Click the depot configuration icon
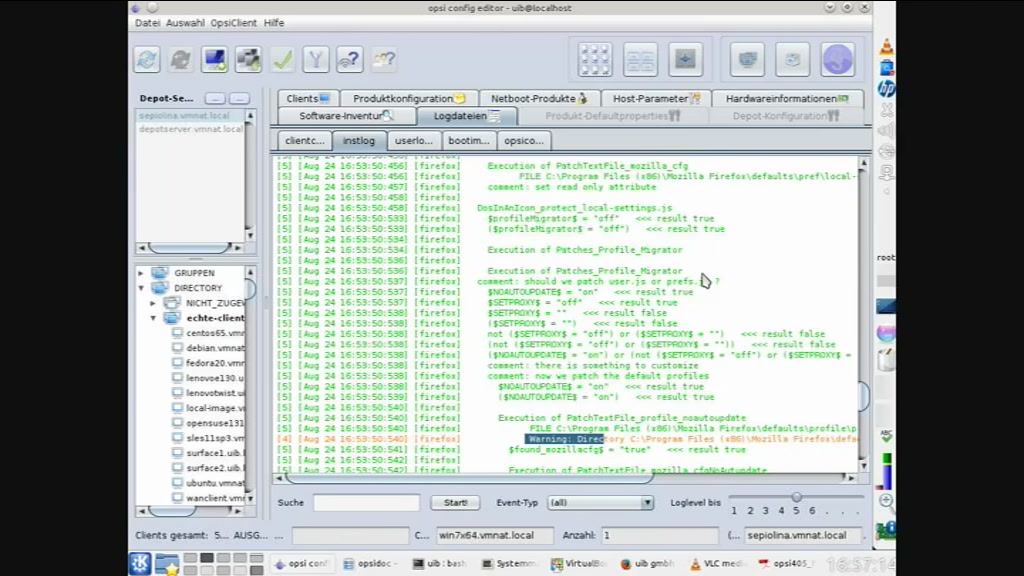The width and height of the screenshot is (1024, 576). pos(792,59)
